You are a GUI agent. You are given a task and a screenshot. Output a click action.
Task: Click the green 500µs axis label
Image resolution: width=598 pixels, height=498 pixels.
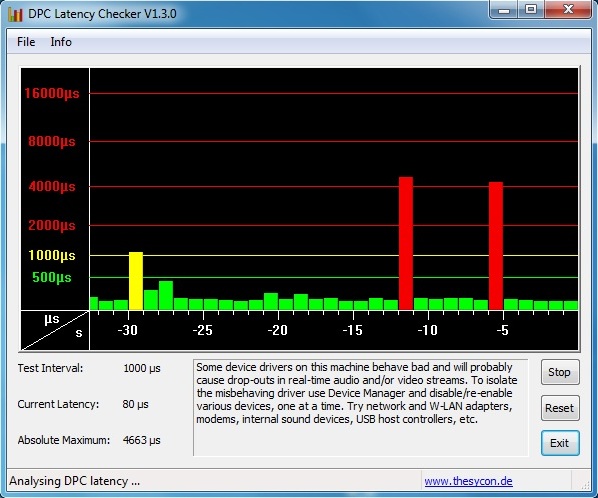(52, 277)
